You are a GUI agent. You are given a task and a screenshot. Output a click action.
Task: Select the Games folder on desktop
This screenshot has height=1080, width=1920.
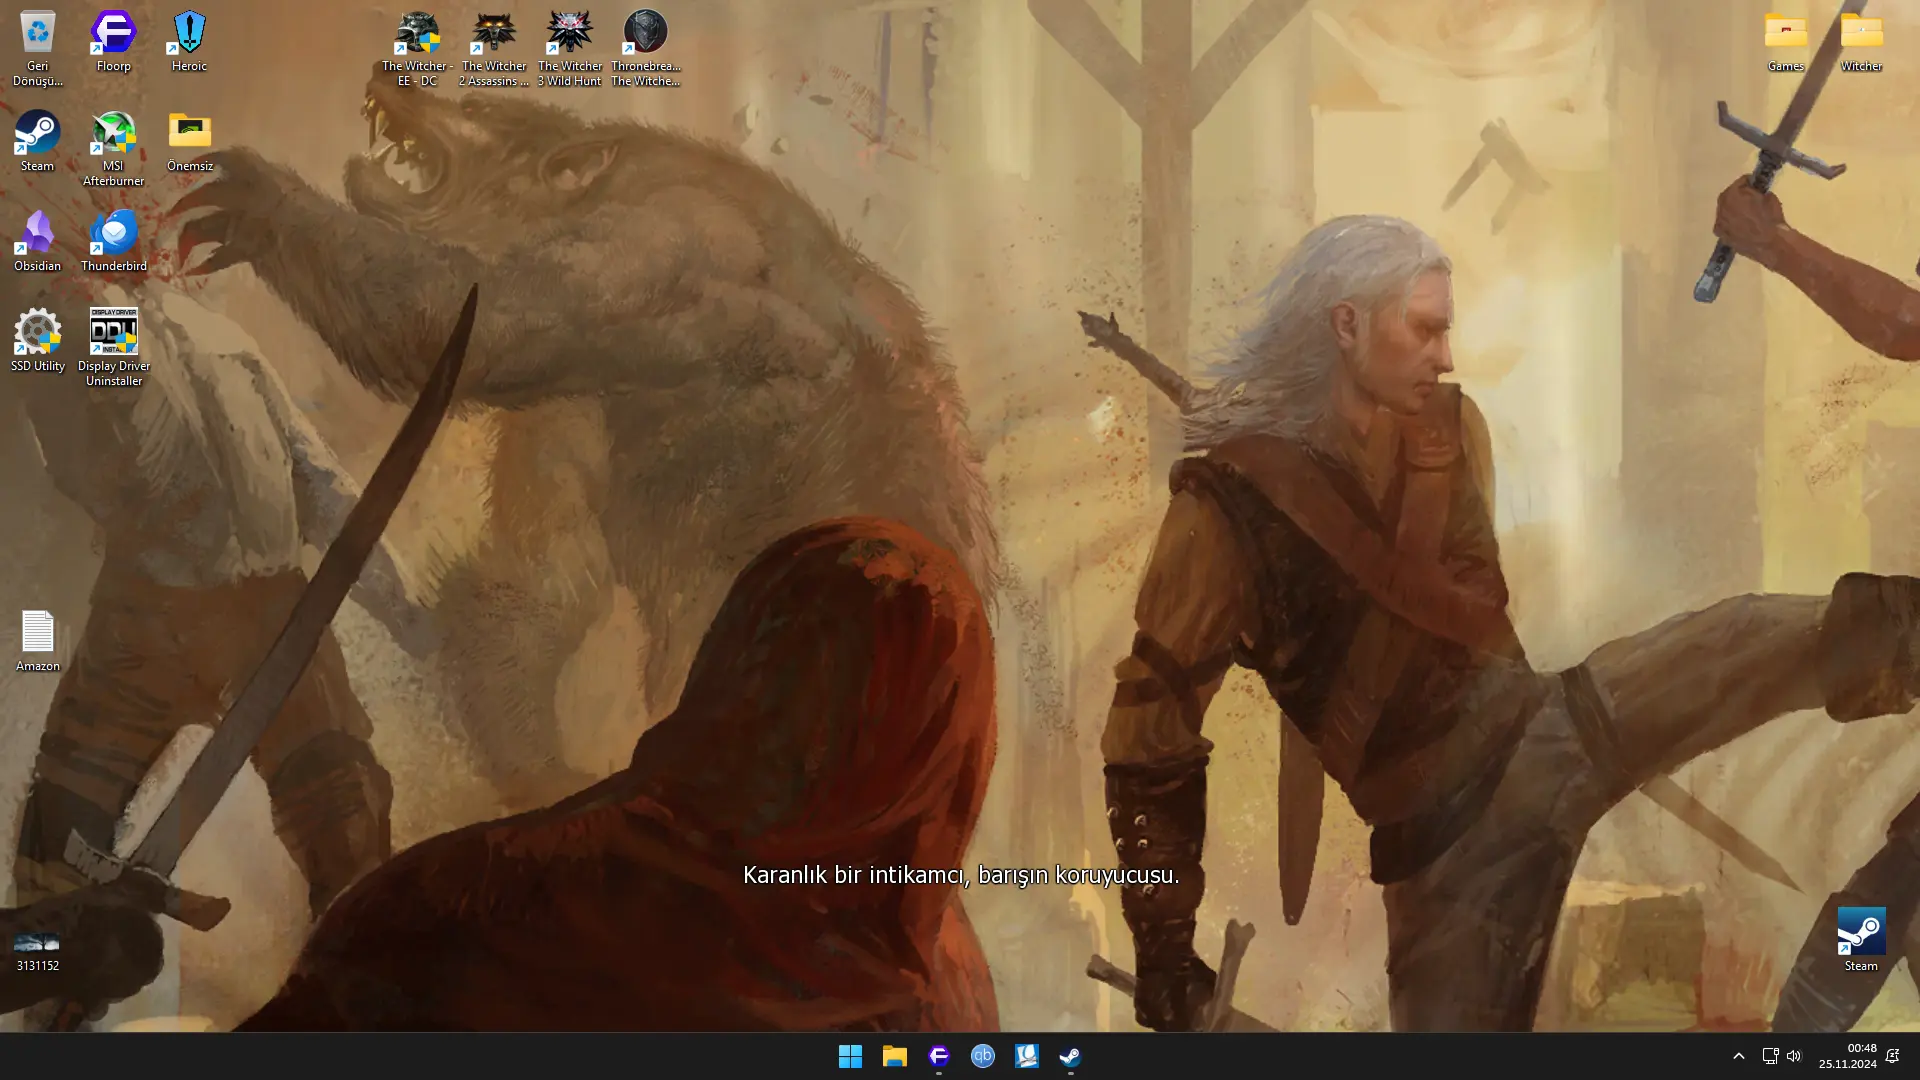(1785, 41)
